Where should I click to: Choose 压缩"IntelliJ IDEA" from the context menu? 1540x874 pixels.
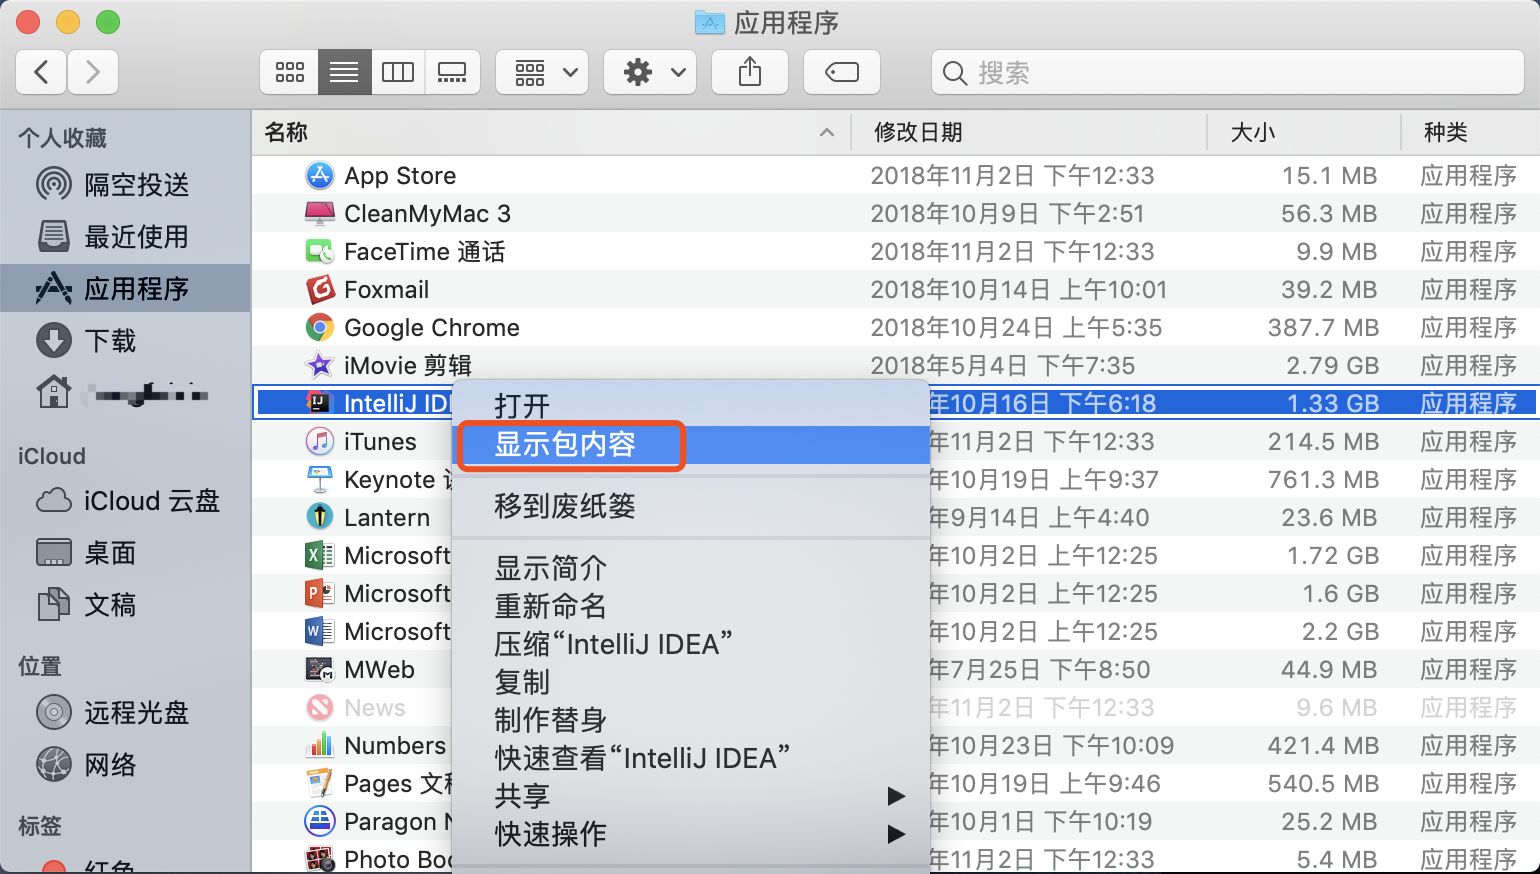point(691,644)
